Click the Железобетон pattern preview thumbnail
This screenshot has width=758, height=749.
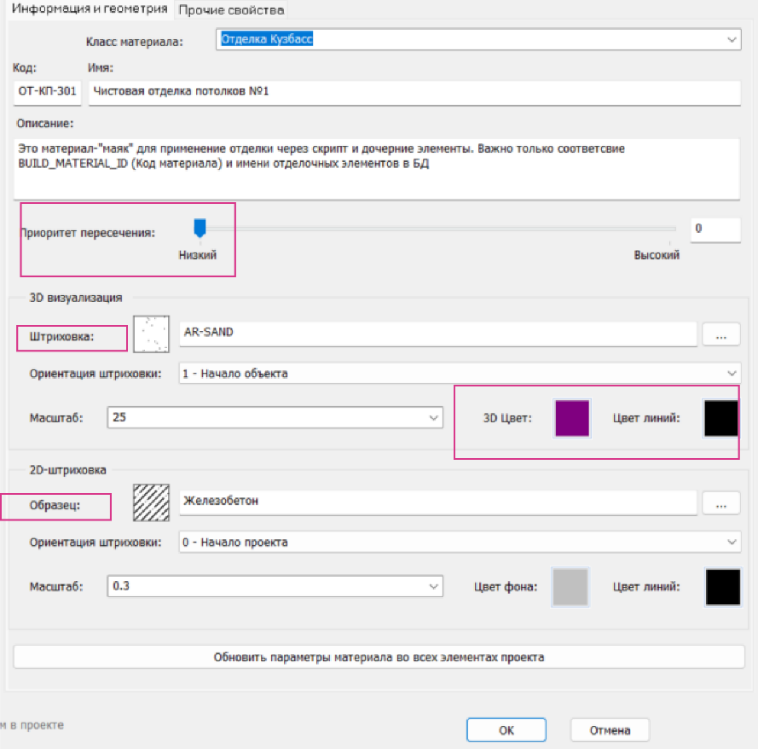coord(151,502)
